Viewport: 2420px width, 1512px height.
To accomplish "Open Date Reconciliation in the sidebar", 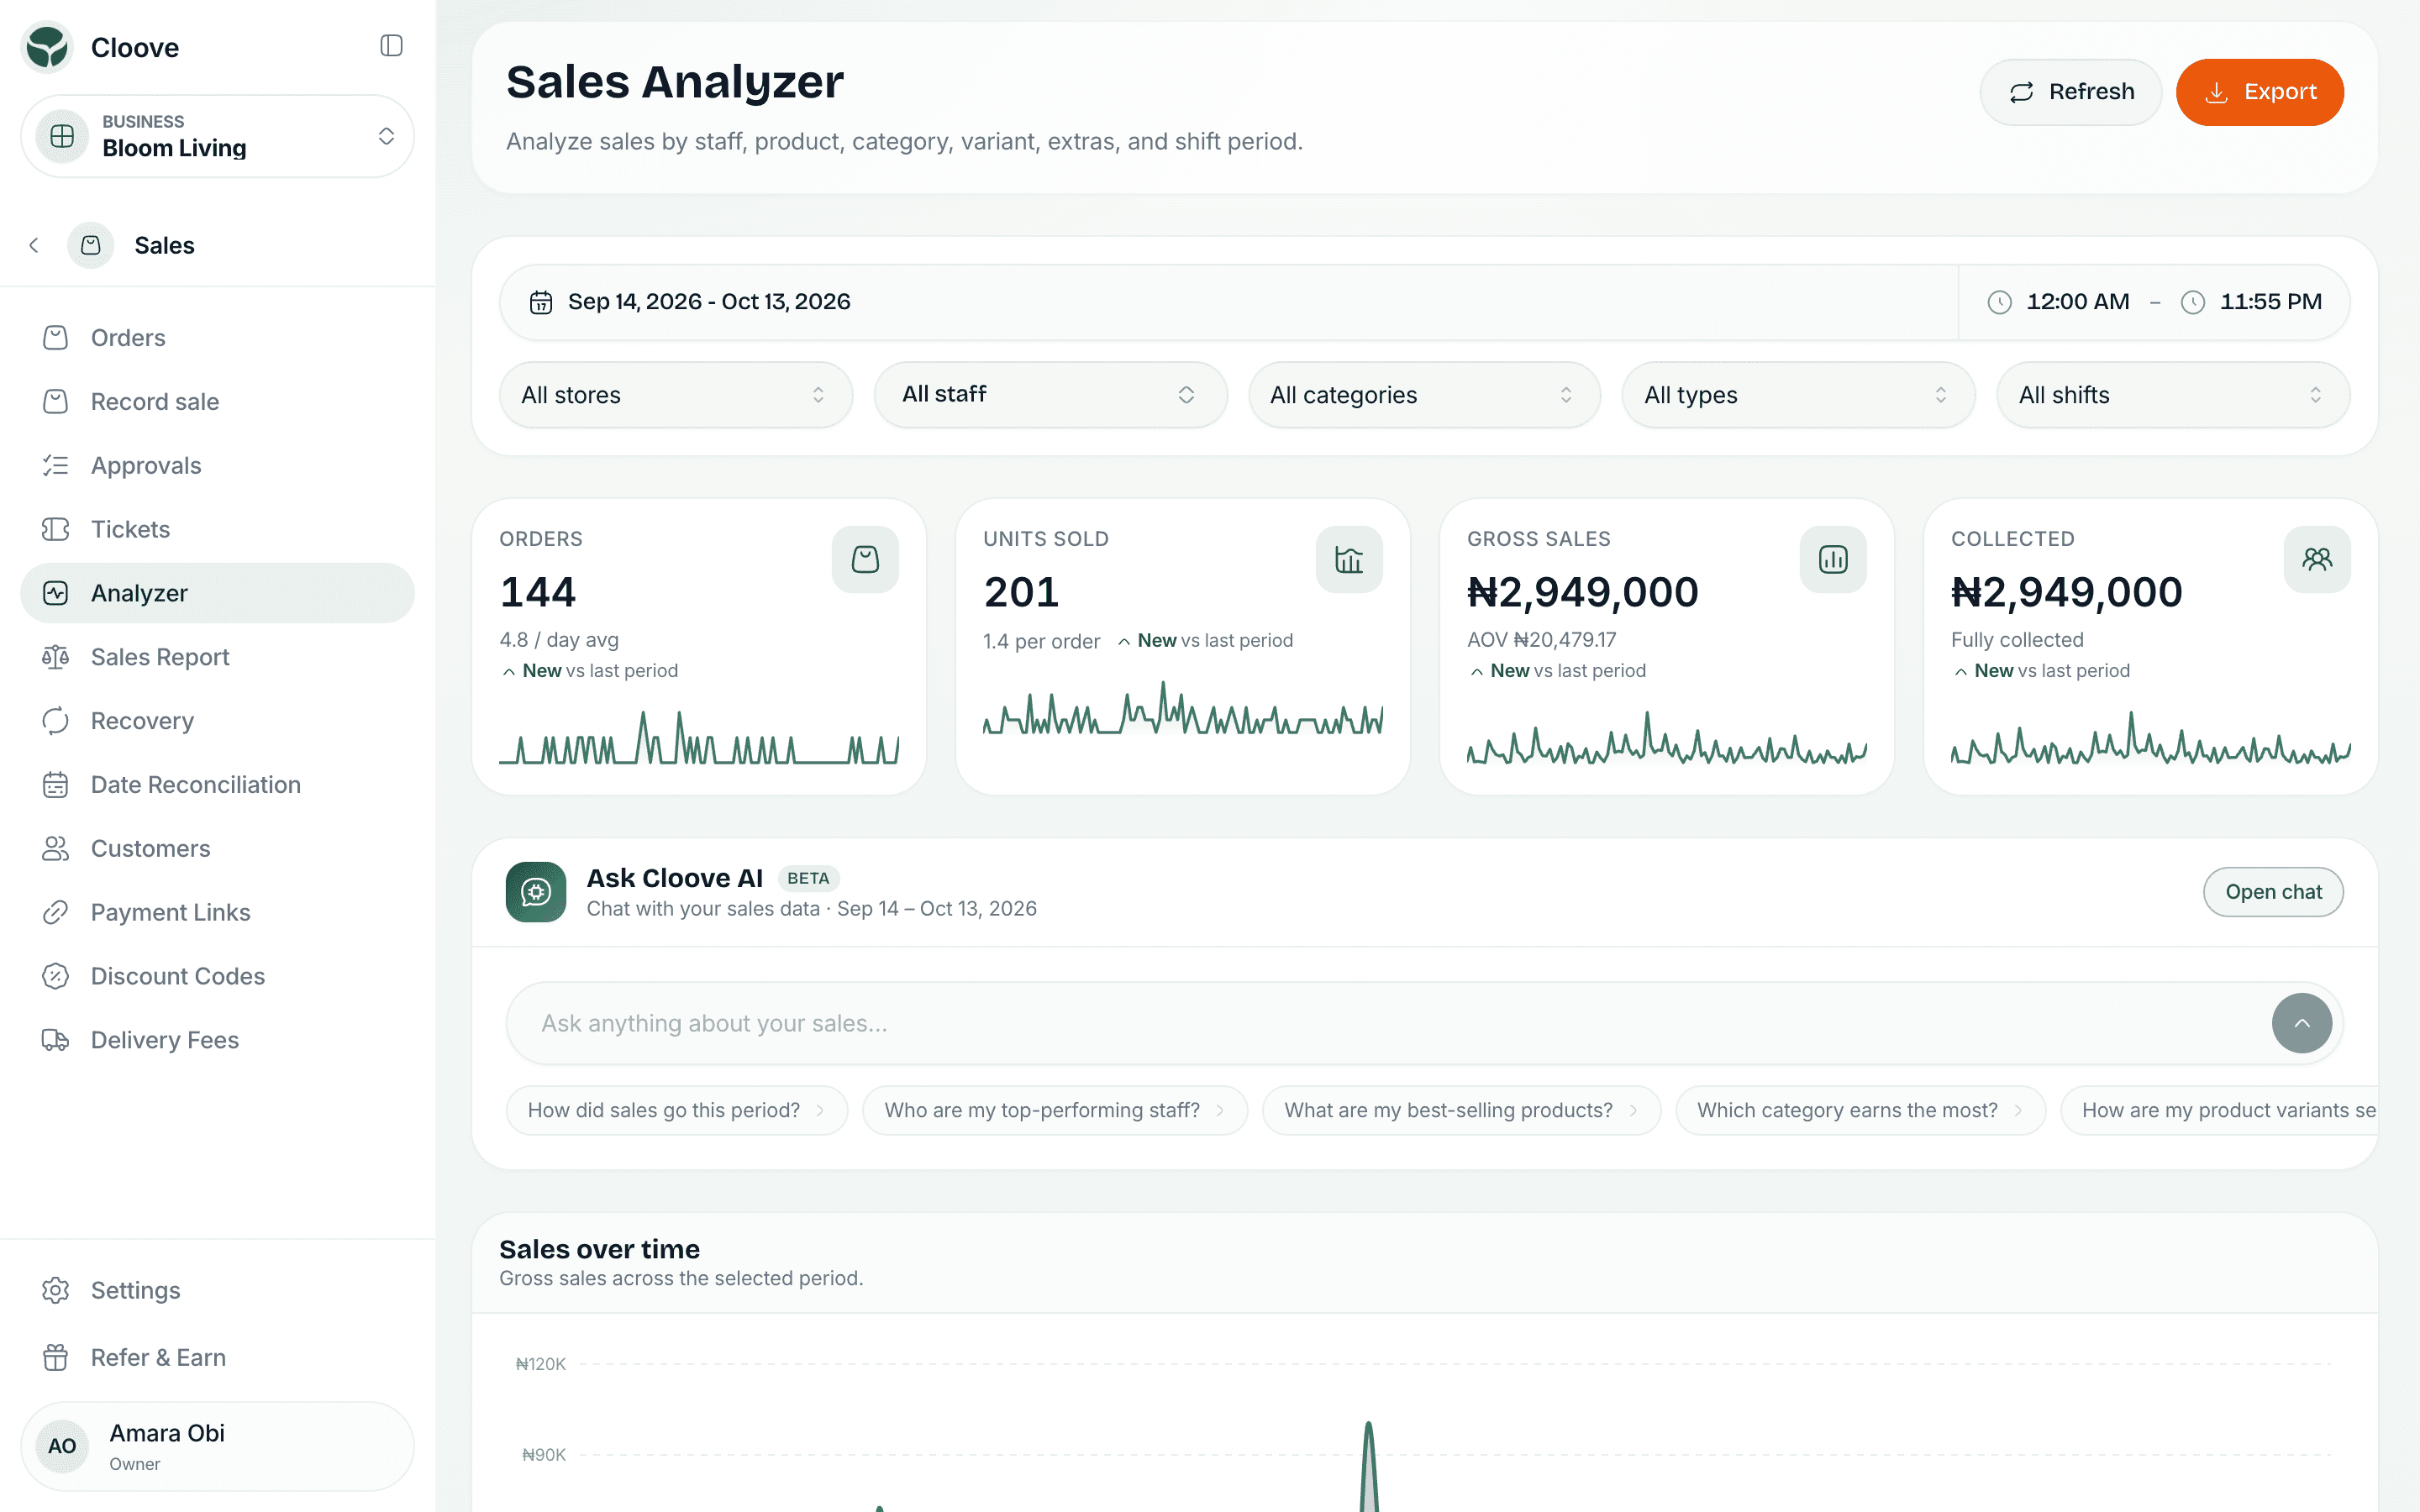I will pyautogui.click(x=217, y=785).
